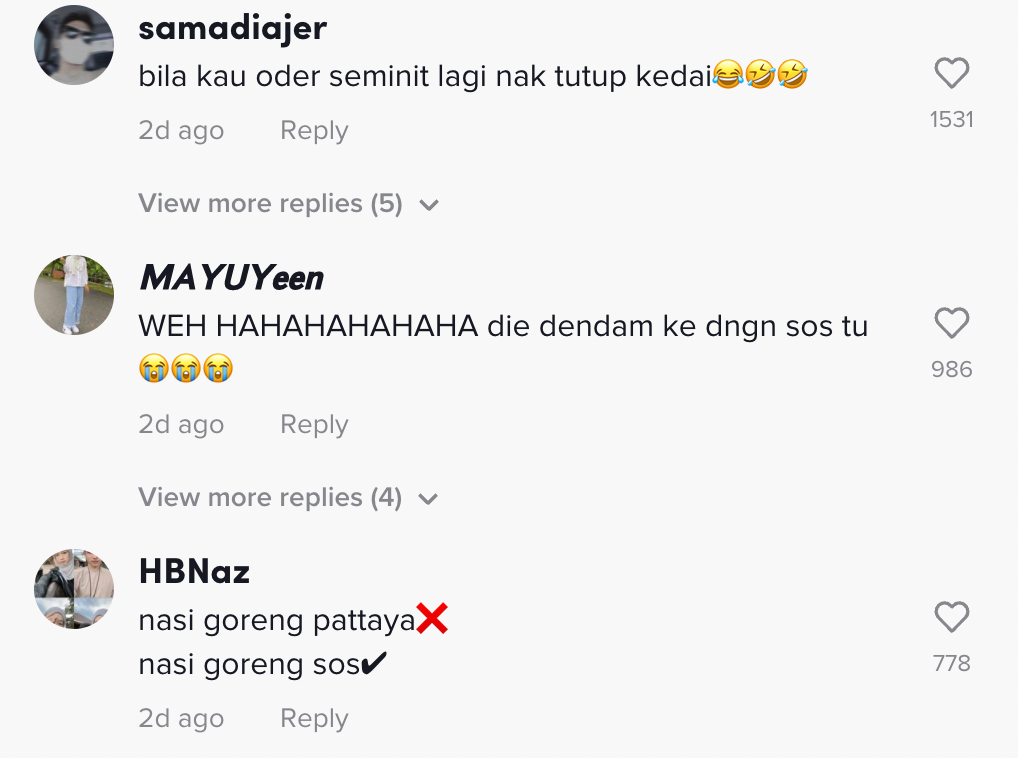Screen dimensions: 1018x758
Task: Open the samadiajer username link
Action: click(x=232, y=29)
